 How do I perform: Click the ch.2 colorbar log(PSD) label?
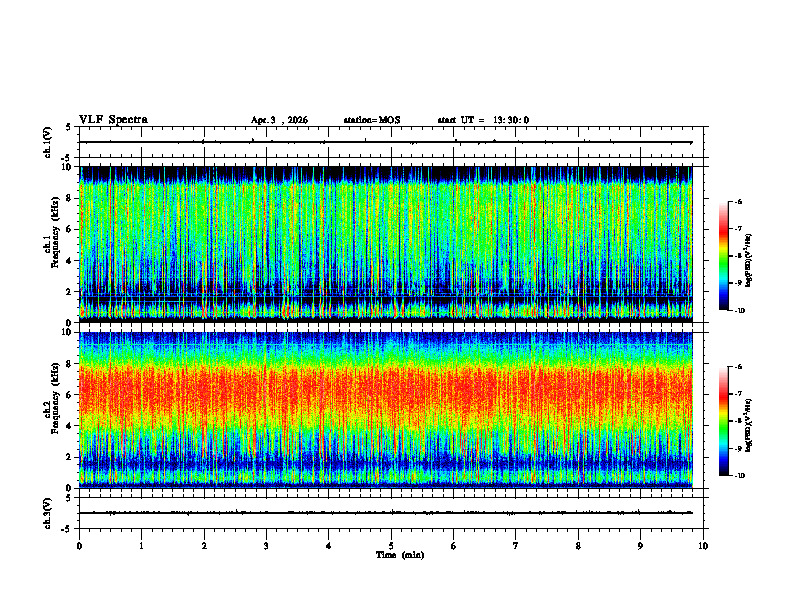click(x=749, y=425)
